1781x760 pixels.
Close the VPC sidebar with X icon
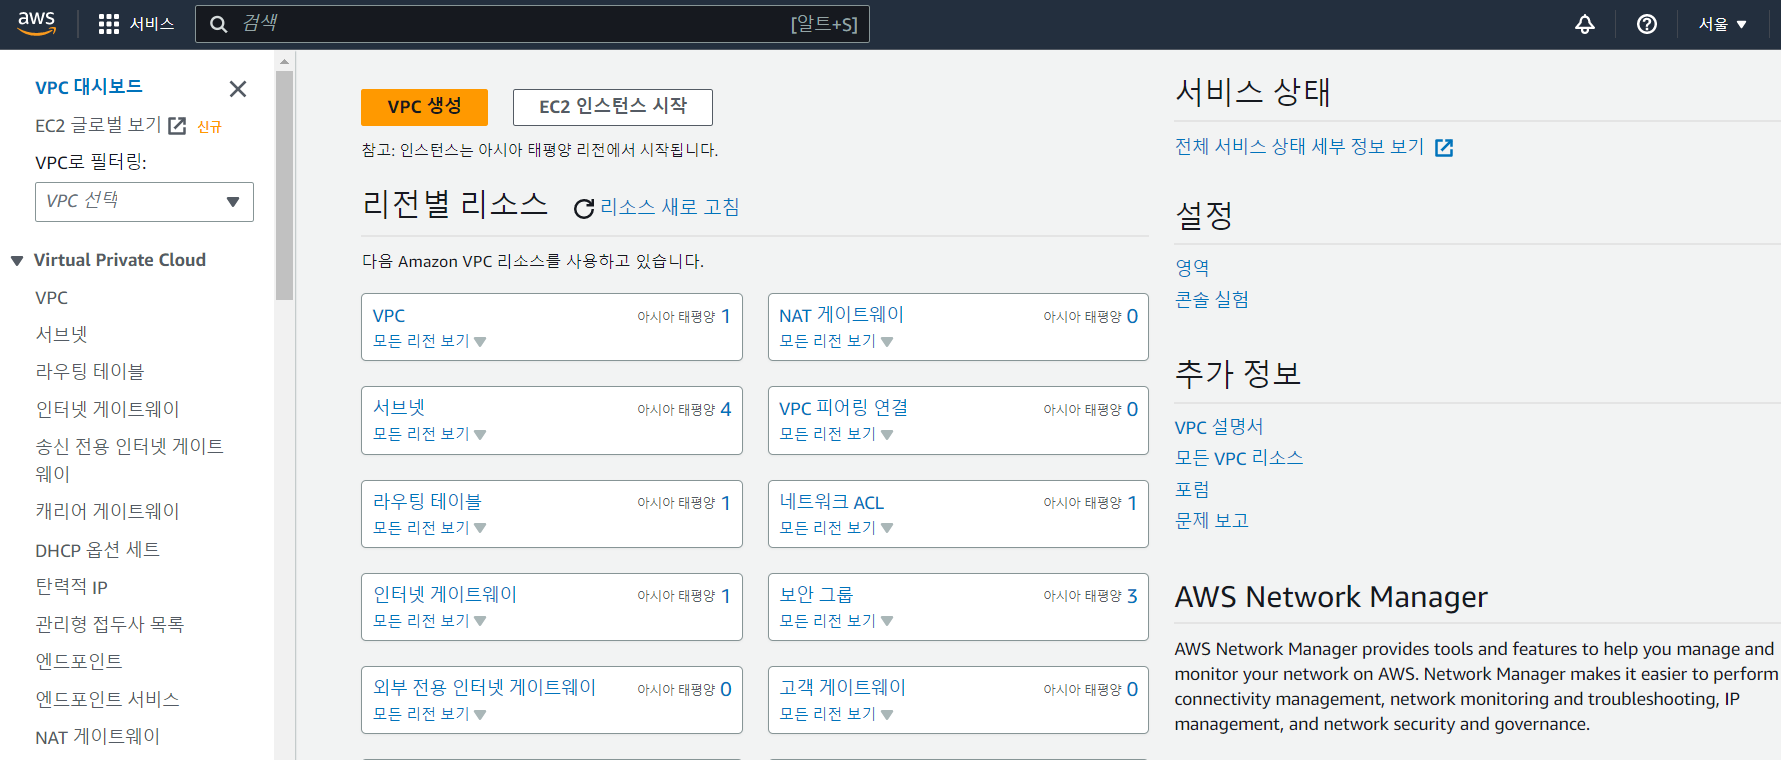pyautogui.click(x=238, y=89)
